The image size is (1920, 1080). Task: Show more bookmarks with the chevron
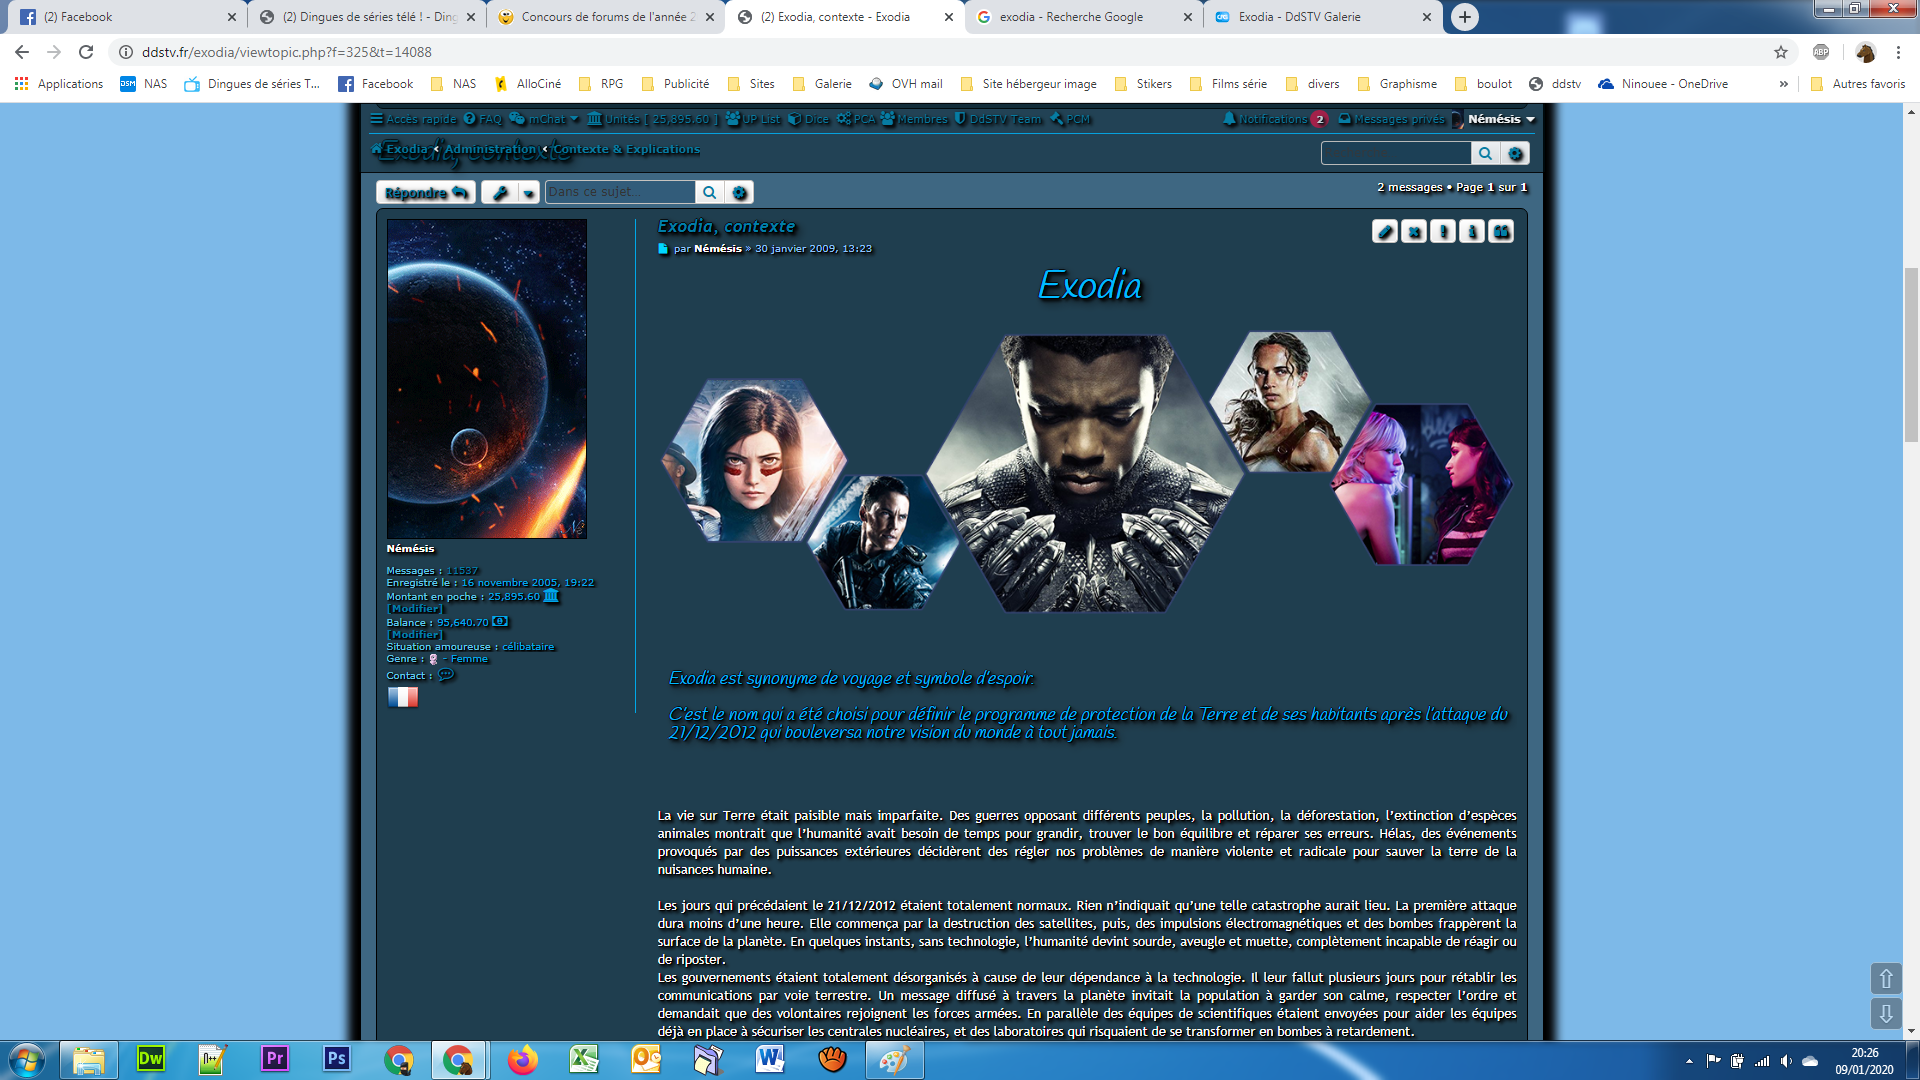[1783, 84]
